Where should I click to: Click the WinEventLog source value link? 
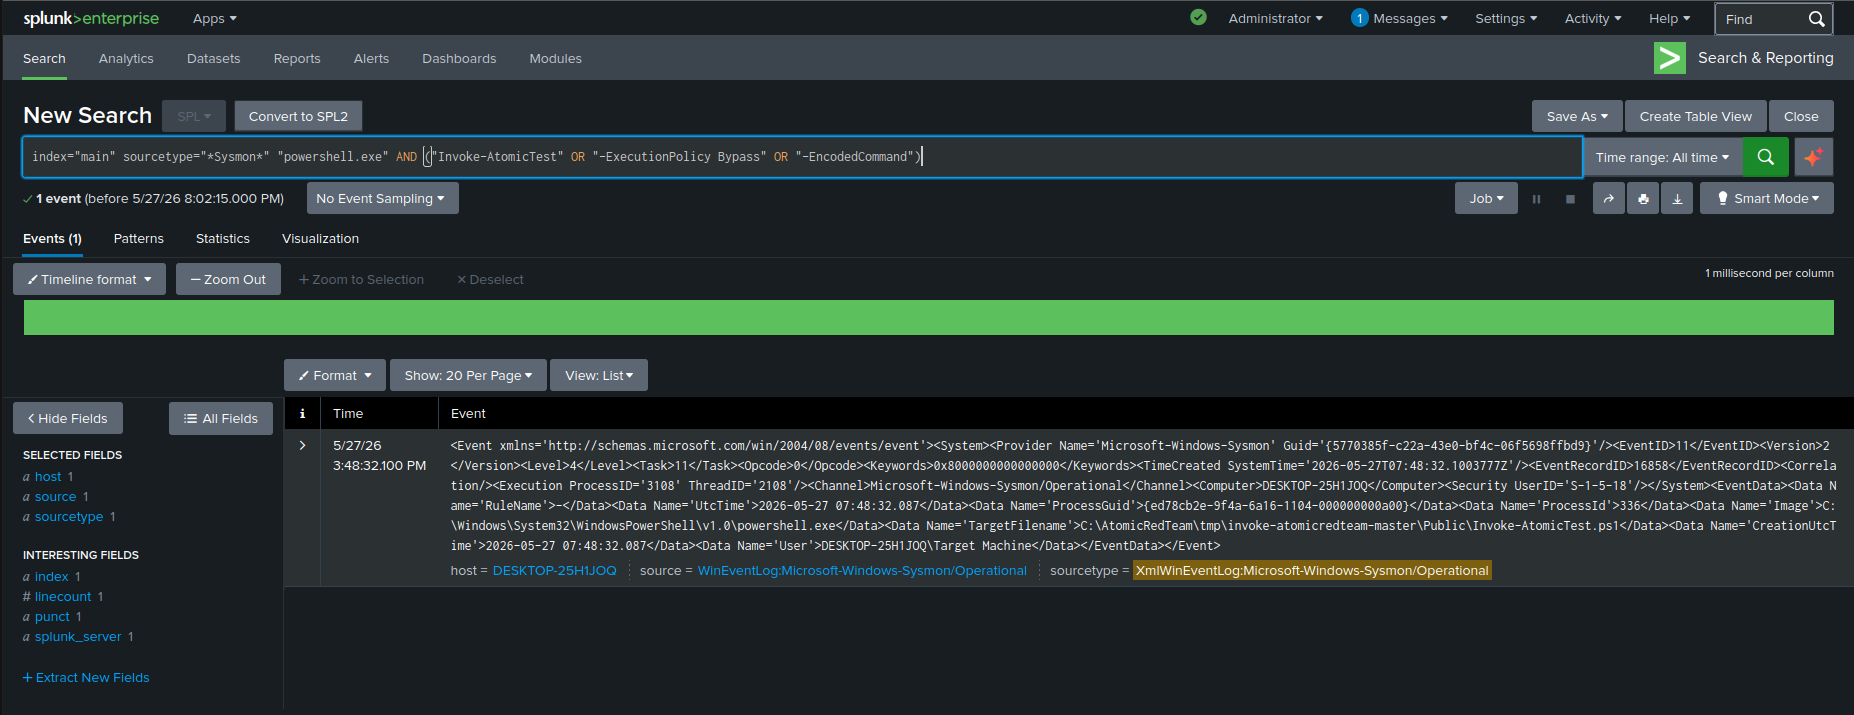click(x=862, y=570)
